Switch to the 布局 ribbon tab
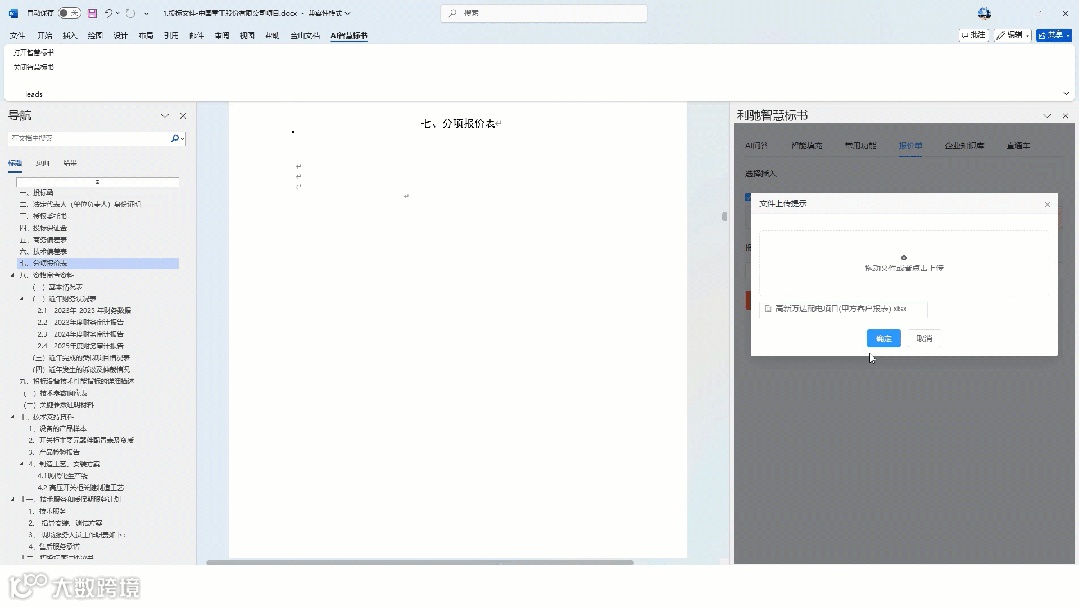This screenshot has height=607, width=1079. pyautogui.click(x=146, y=36)
